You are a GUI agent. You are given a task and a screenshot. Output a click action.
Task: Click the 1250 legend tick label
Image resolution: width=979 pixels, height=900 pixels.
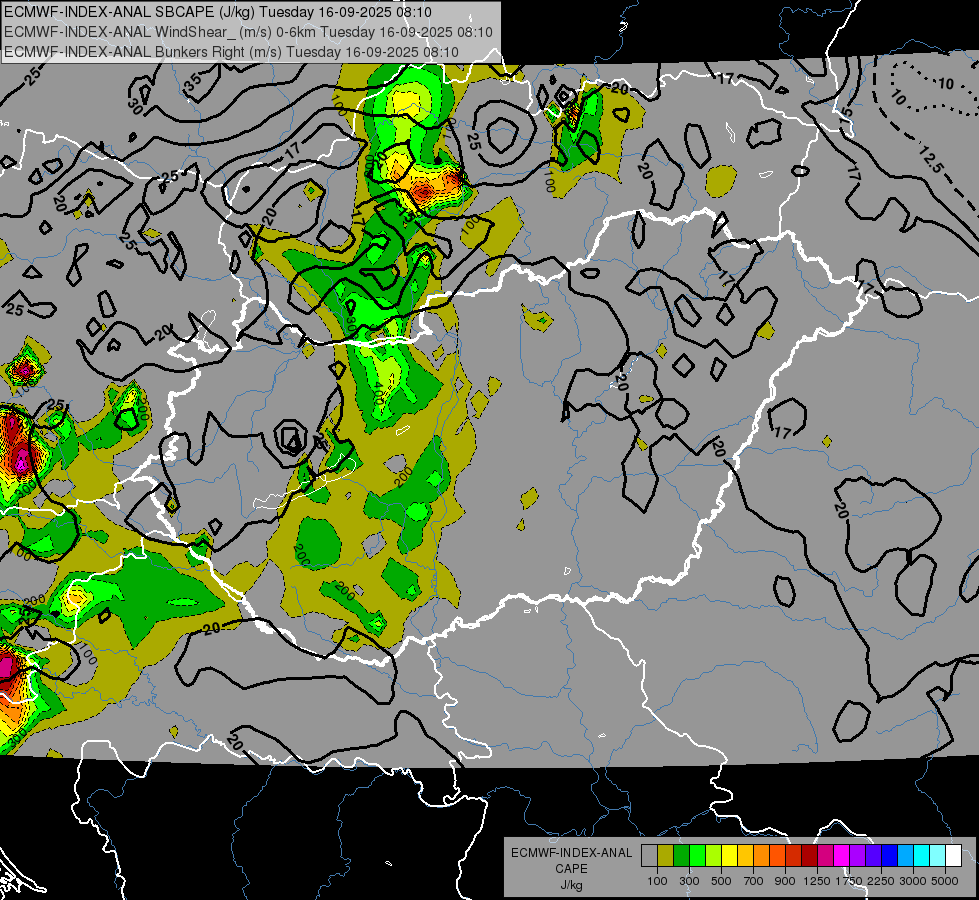(818, 881)
